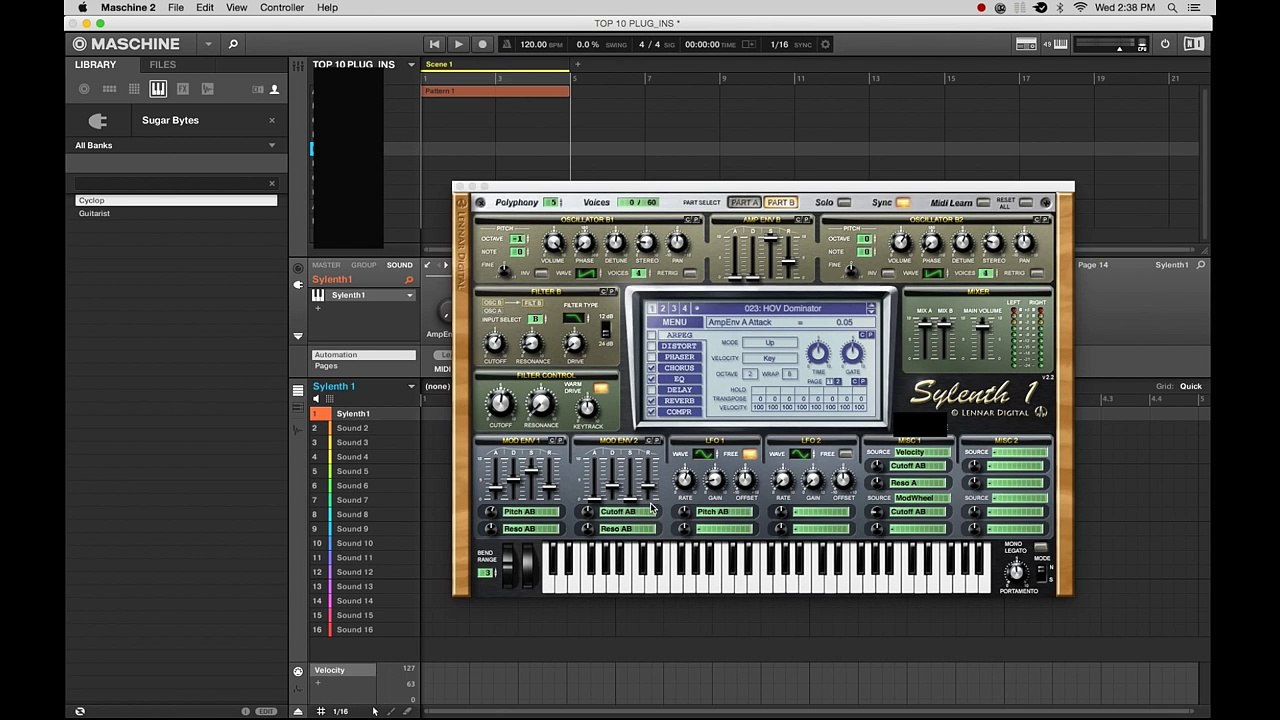1280x720 pixels.
Task: Switch to the FILES browser tab
Action: tap(162, 65)
